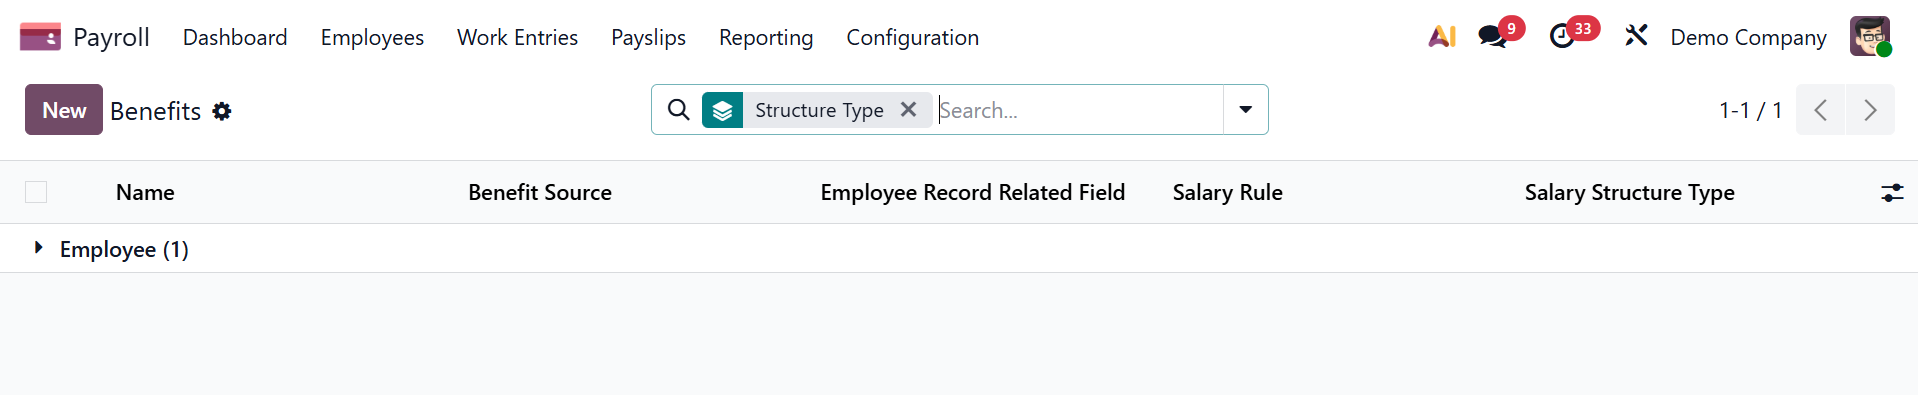Screen dimensions: 1918x395
Task: Click the Payroll app name
Action: [x=111, y=37]
